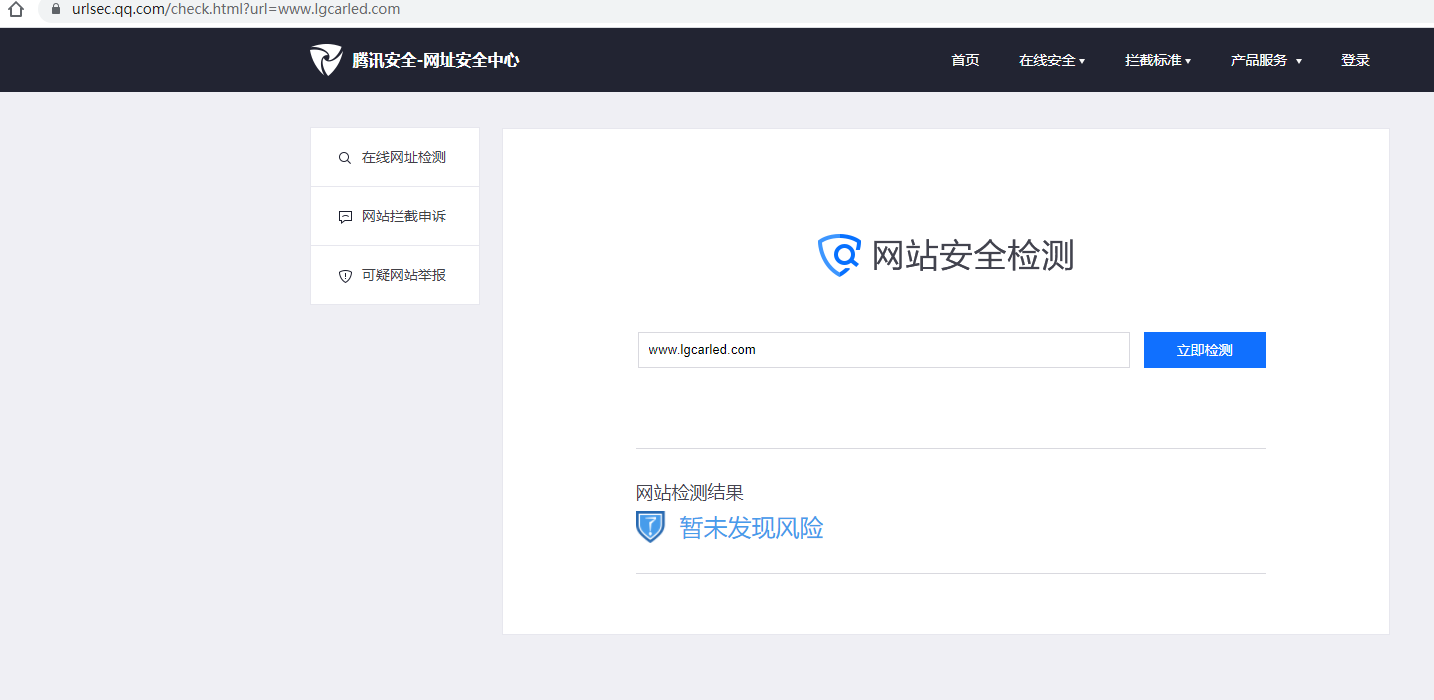1434x700 pixels.
Task: Click the shield icon beside 可疑网站举报
Action: [x=345, y=275]
